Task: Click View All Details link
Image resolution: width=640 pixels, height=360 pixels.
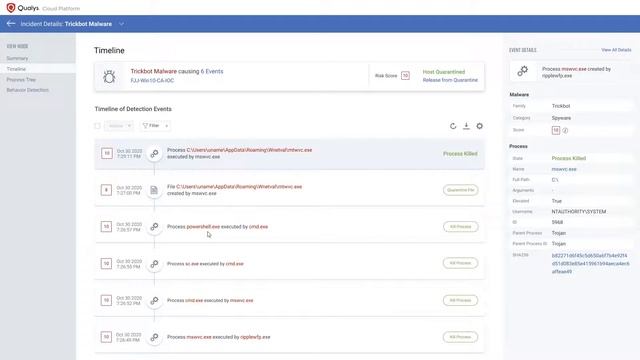Action: (x=616, y=50)
